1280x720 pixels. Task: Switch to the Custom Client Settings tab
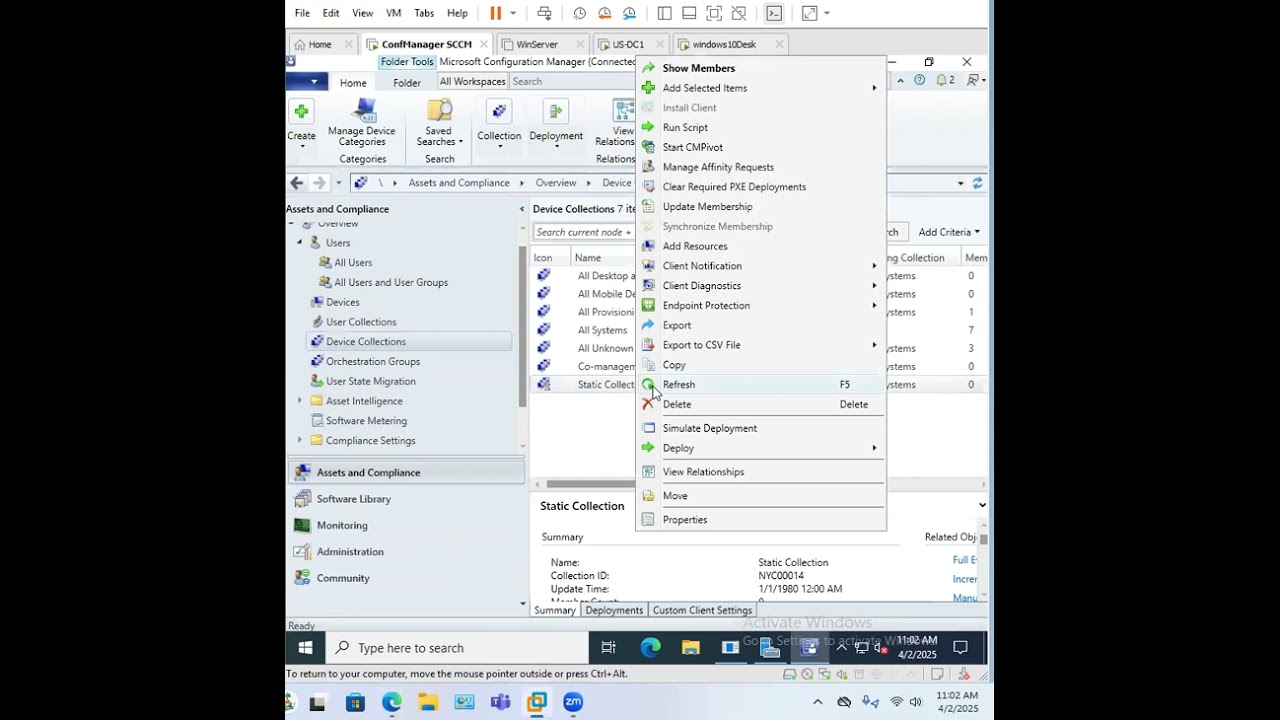[x=702, y=610]
